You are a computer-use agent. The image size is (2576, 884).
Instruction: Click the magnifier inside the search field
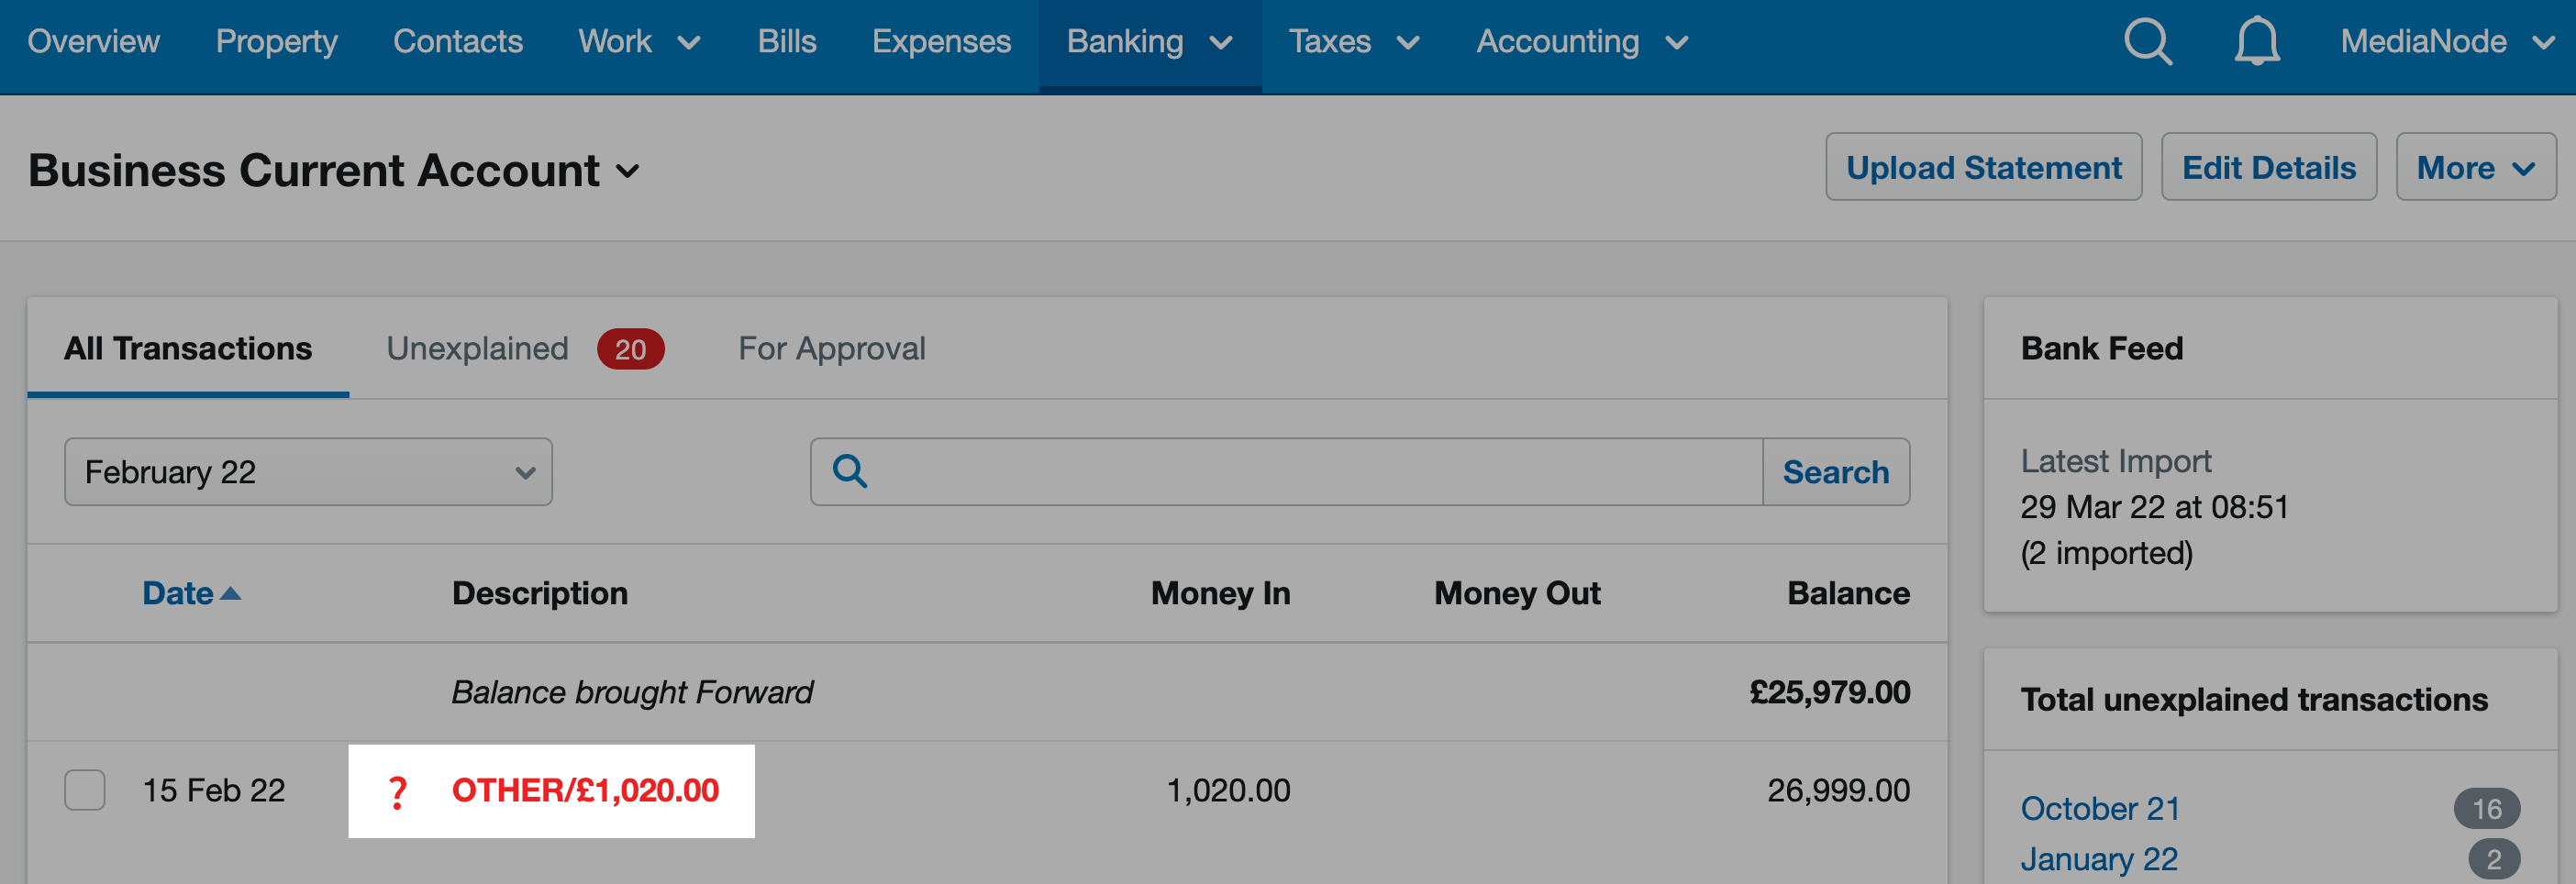[848, 471]
